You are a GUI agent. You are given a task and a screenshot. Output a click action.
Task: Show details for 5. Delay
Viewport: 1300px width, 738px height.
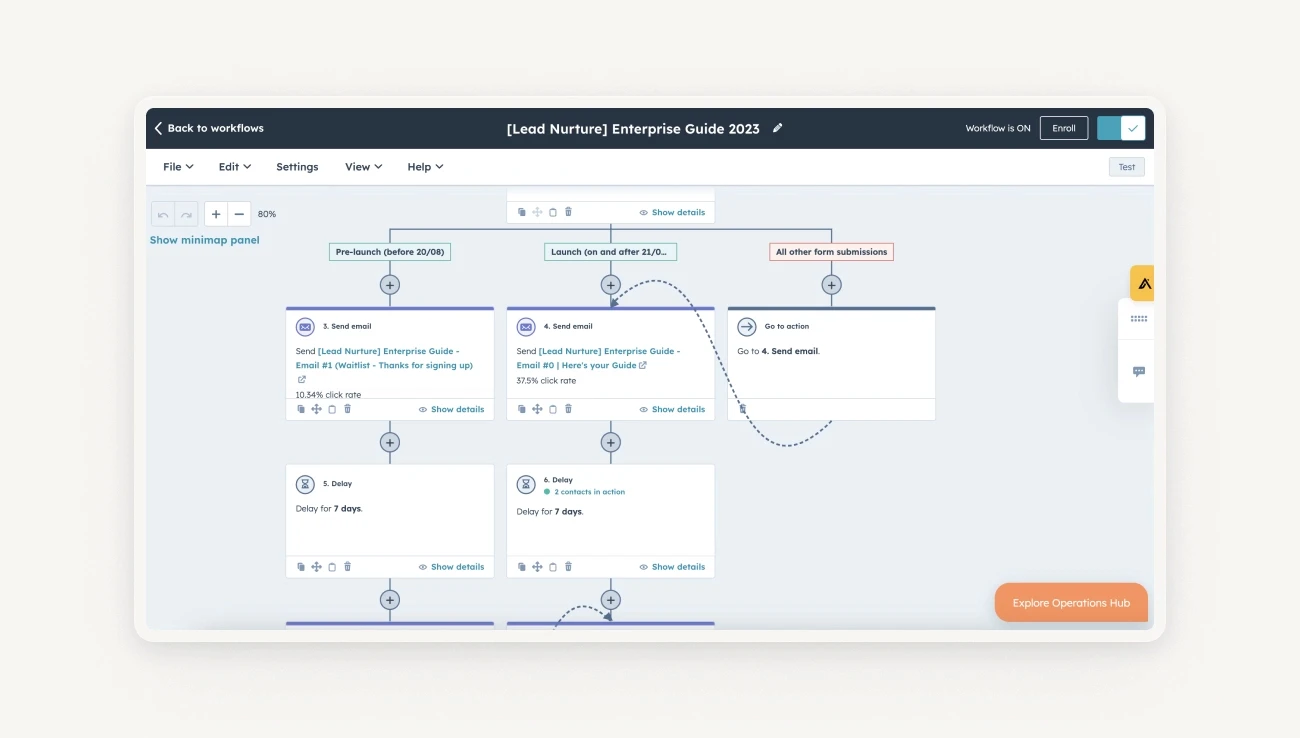pyautogui.click(x=451, y=567)
